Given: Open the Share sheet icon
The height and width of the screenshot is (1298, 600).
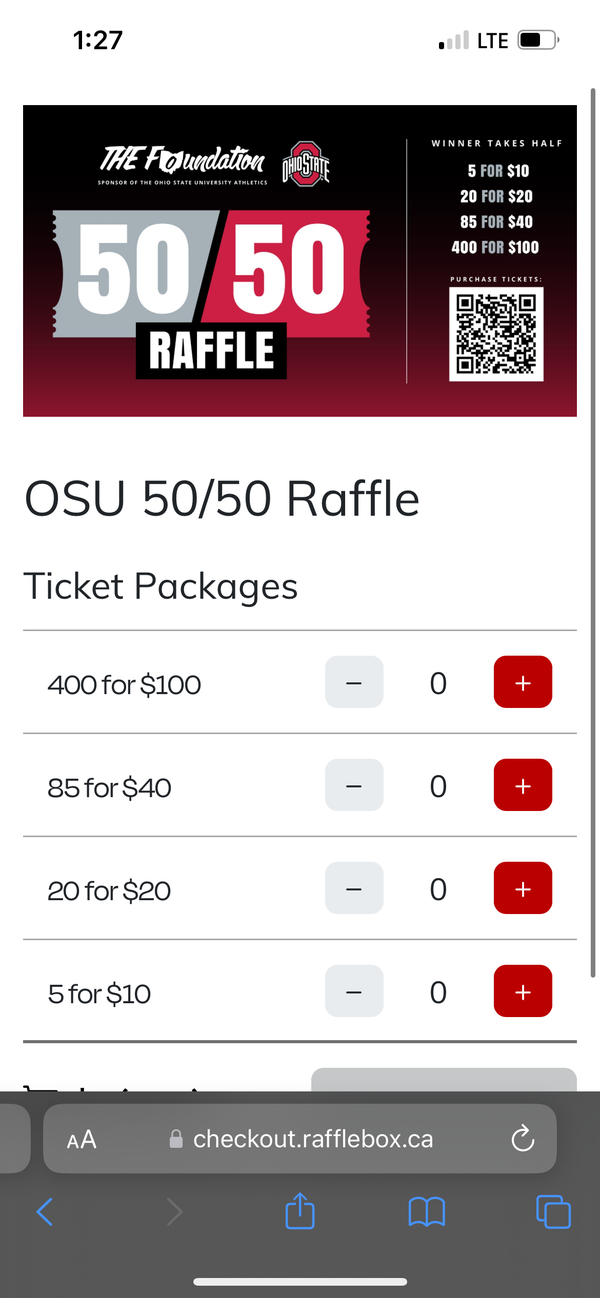Looking at the screenshot, I should 300,1211.
